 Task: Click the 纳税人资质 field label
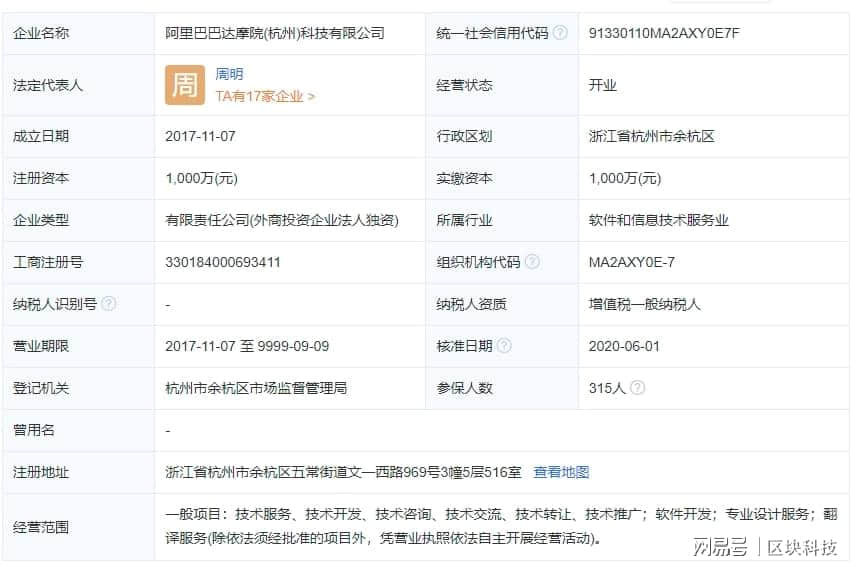(472, 304)
